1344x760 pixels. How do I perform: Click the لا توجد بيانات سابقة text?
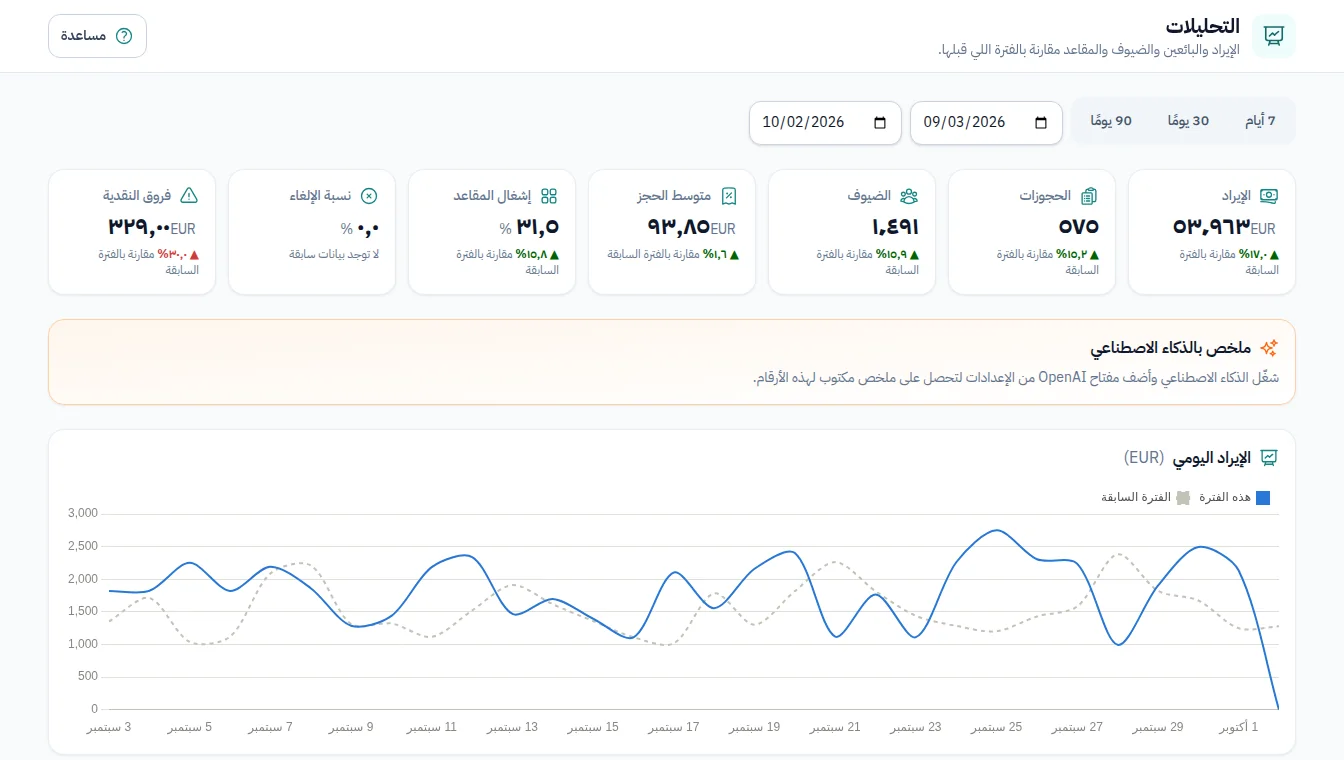pyautogui.click(x=334, y=255)
